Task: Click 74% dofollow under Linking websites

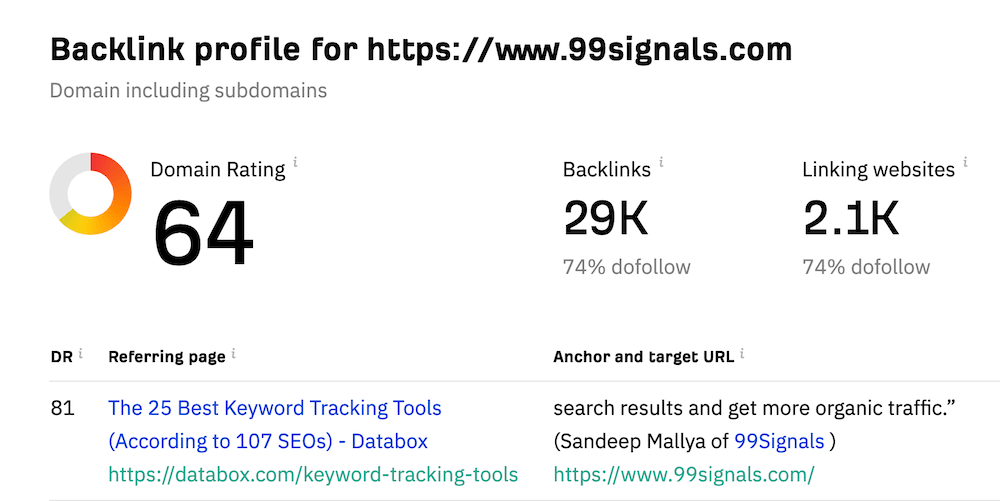Action: coord(866,267)
